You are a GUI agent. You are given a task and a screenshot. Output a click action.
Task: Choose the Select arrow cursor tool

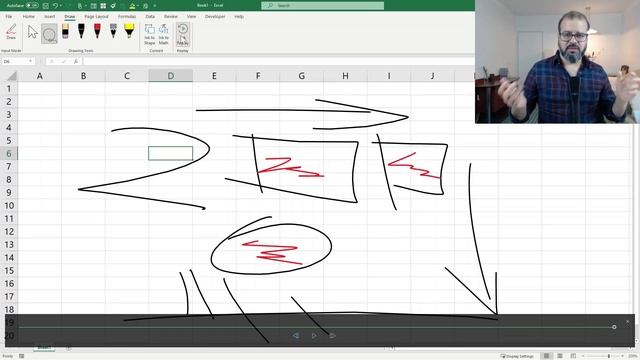[33, 32]
